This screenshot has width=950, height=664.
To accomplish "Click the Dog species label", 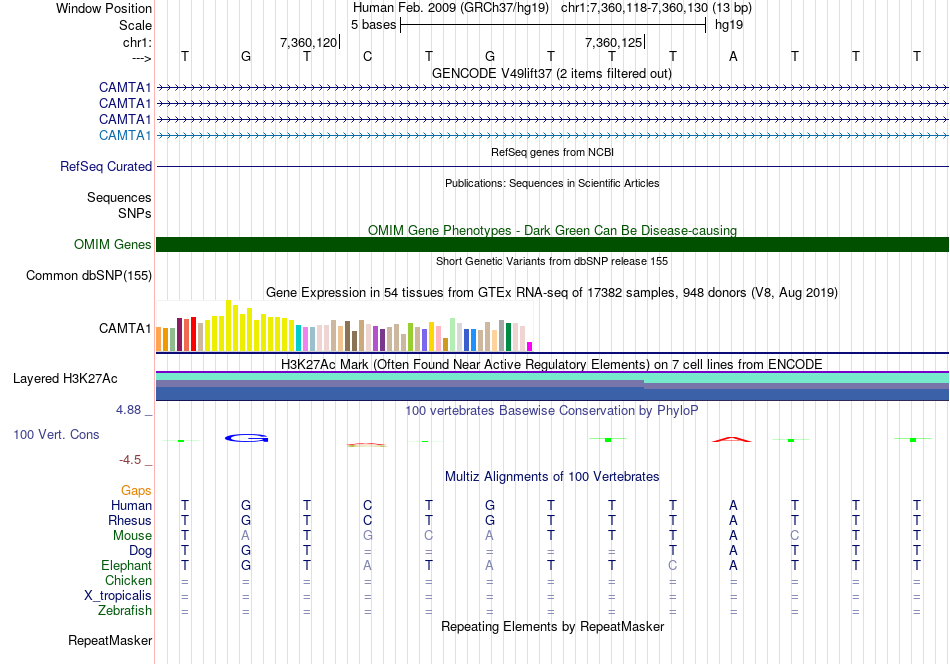I will (x=141, y=551).
